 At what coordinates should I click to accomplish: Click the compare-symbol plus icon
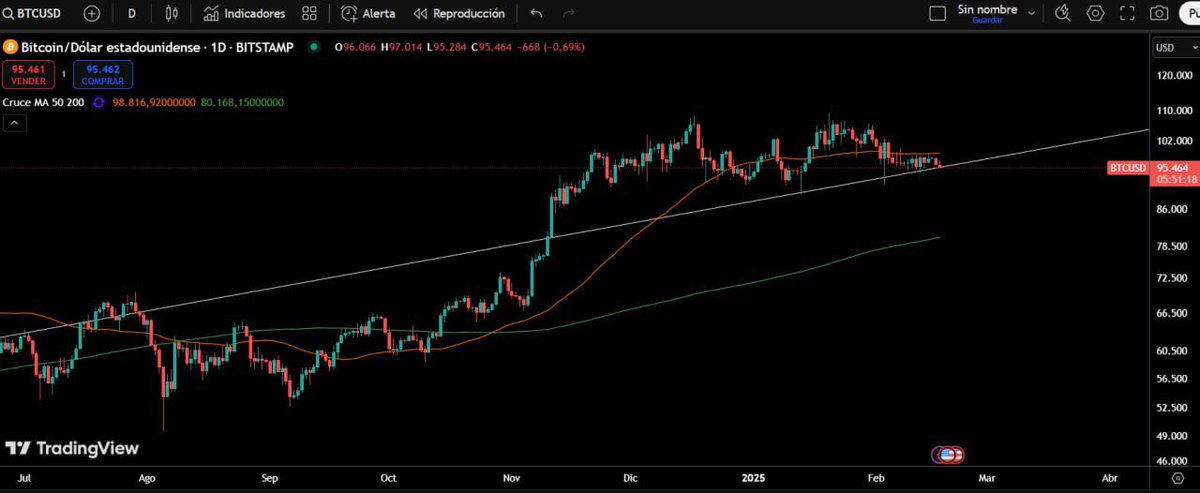(92, 14)
